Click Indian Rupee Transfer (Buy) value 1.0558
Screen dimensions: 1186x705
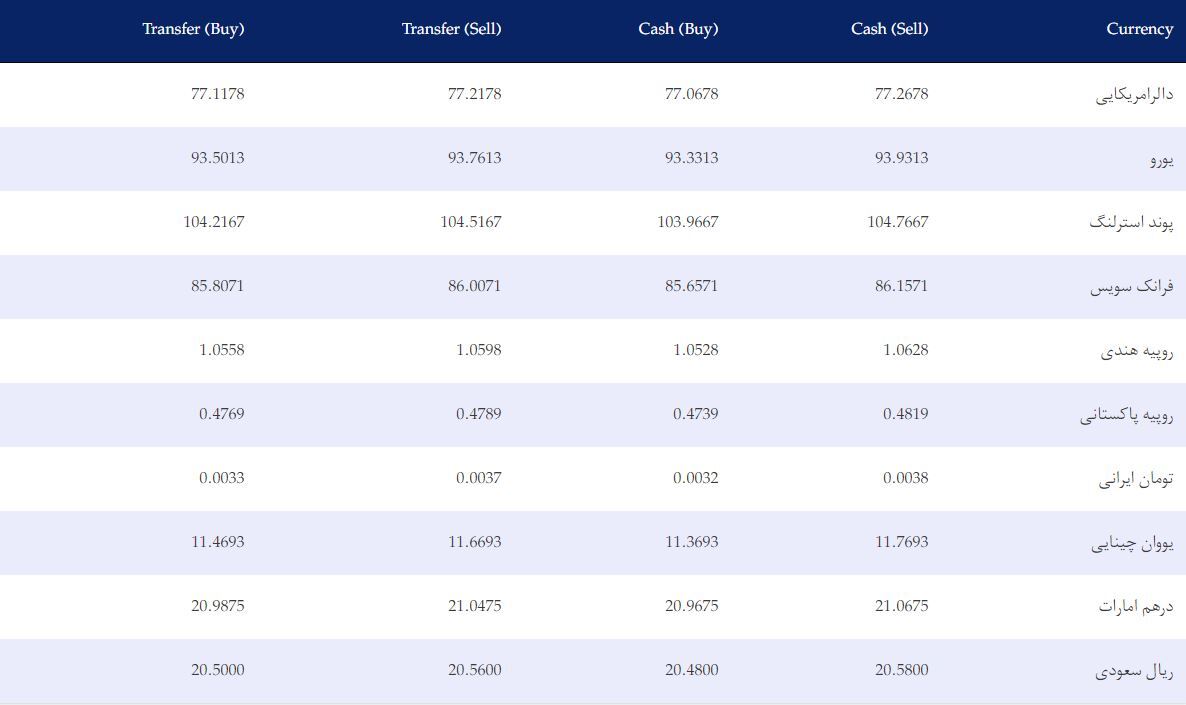point(222,349)
